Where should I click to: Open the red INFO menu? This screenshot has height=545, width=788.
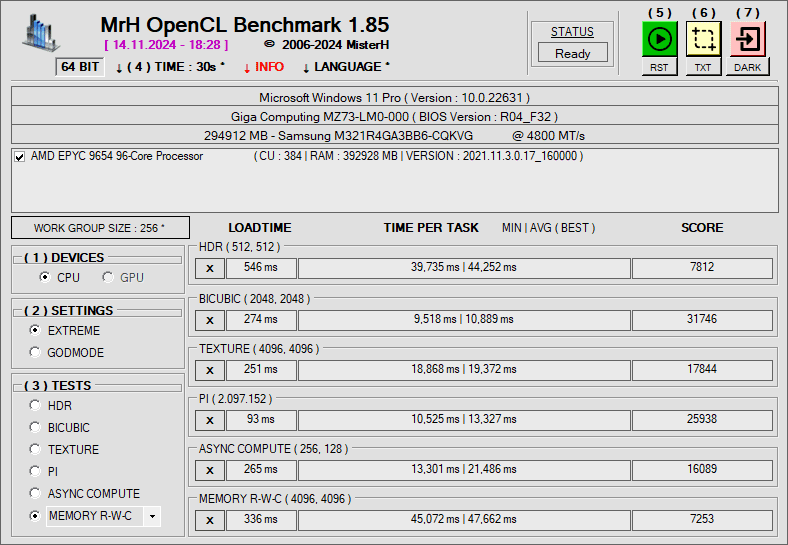click(264, 67)
